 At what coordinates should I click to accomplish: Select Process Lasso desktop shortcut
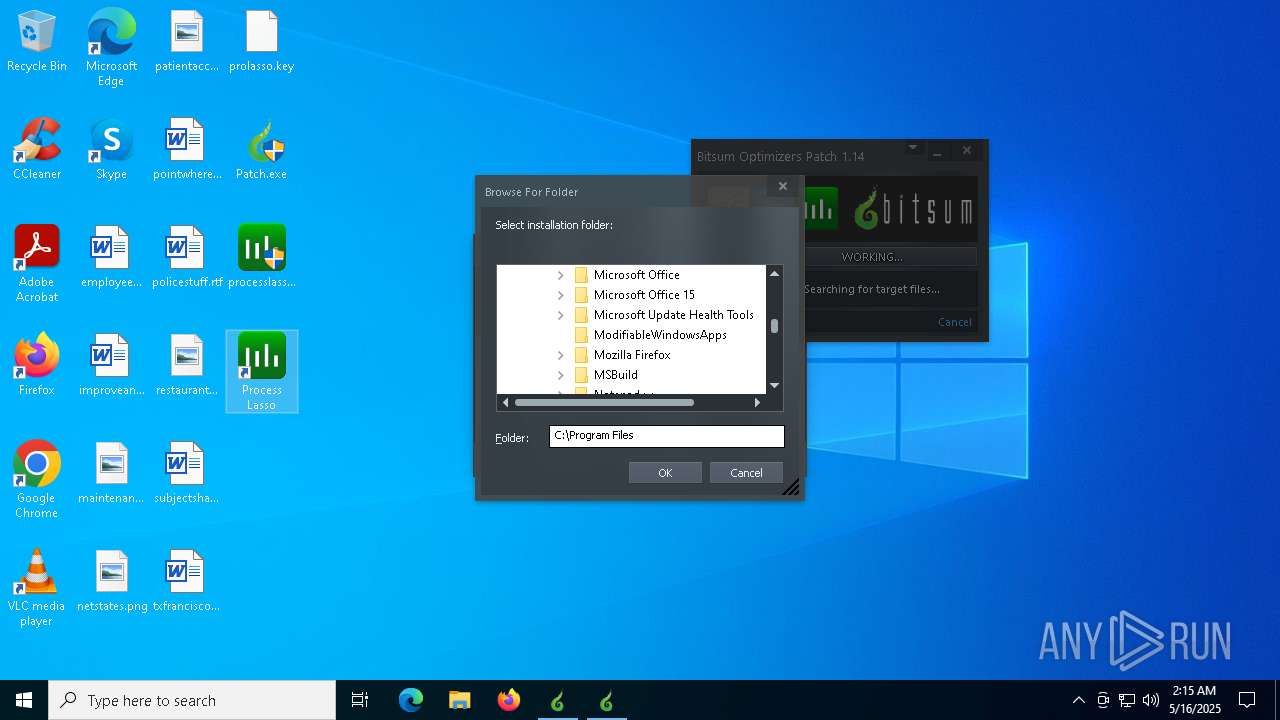click(261, 371)
